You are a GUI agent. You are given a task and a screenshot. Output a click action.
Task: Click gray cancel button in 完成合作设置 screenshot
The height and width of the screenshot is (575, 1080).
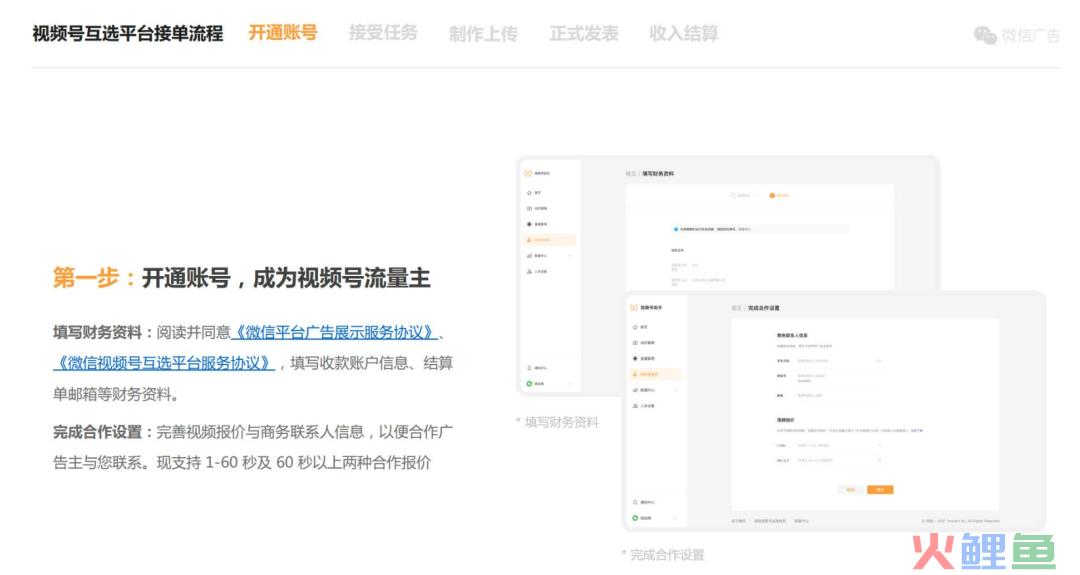point(851,490)
